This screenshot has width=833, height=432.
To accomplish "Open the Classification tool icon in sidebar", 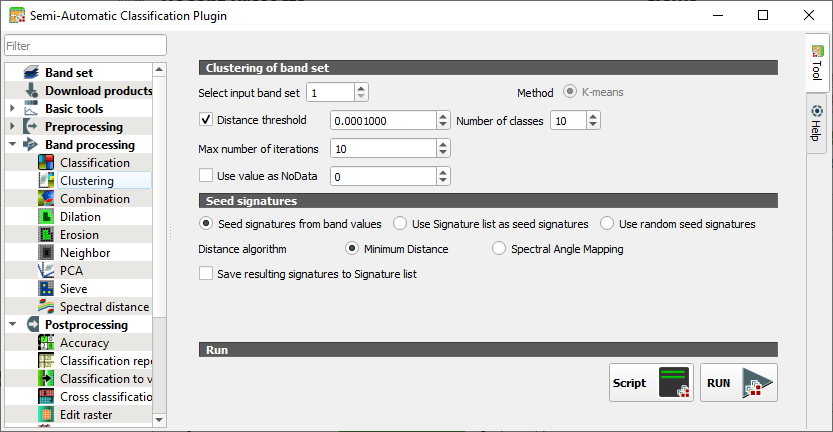I will click(45, 163).
